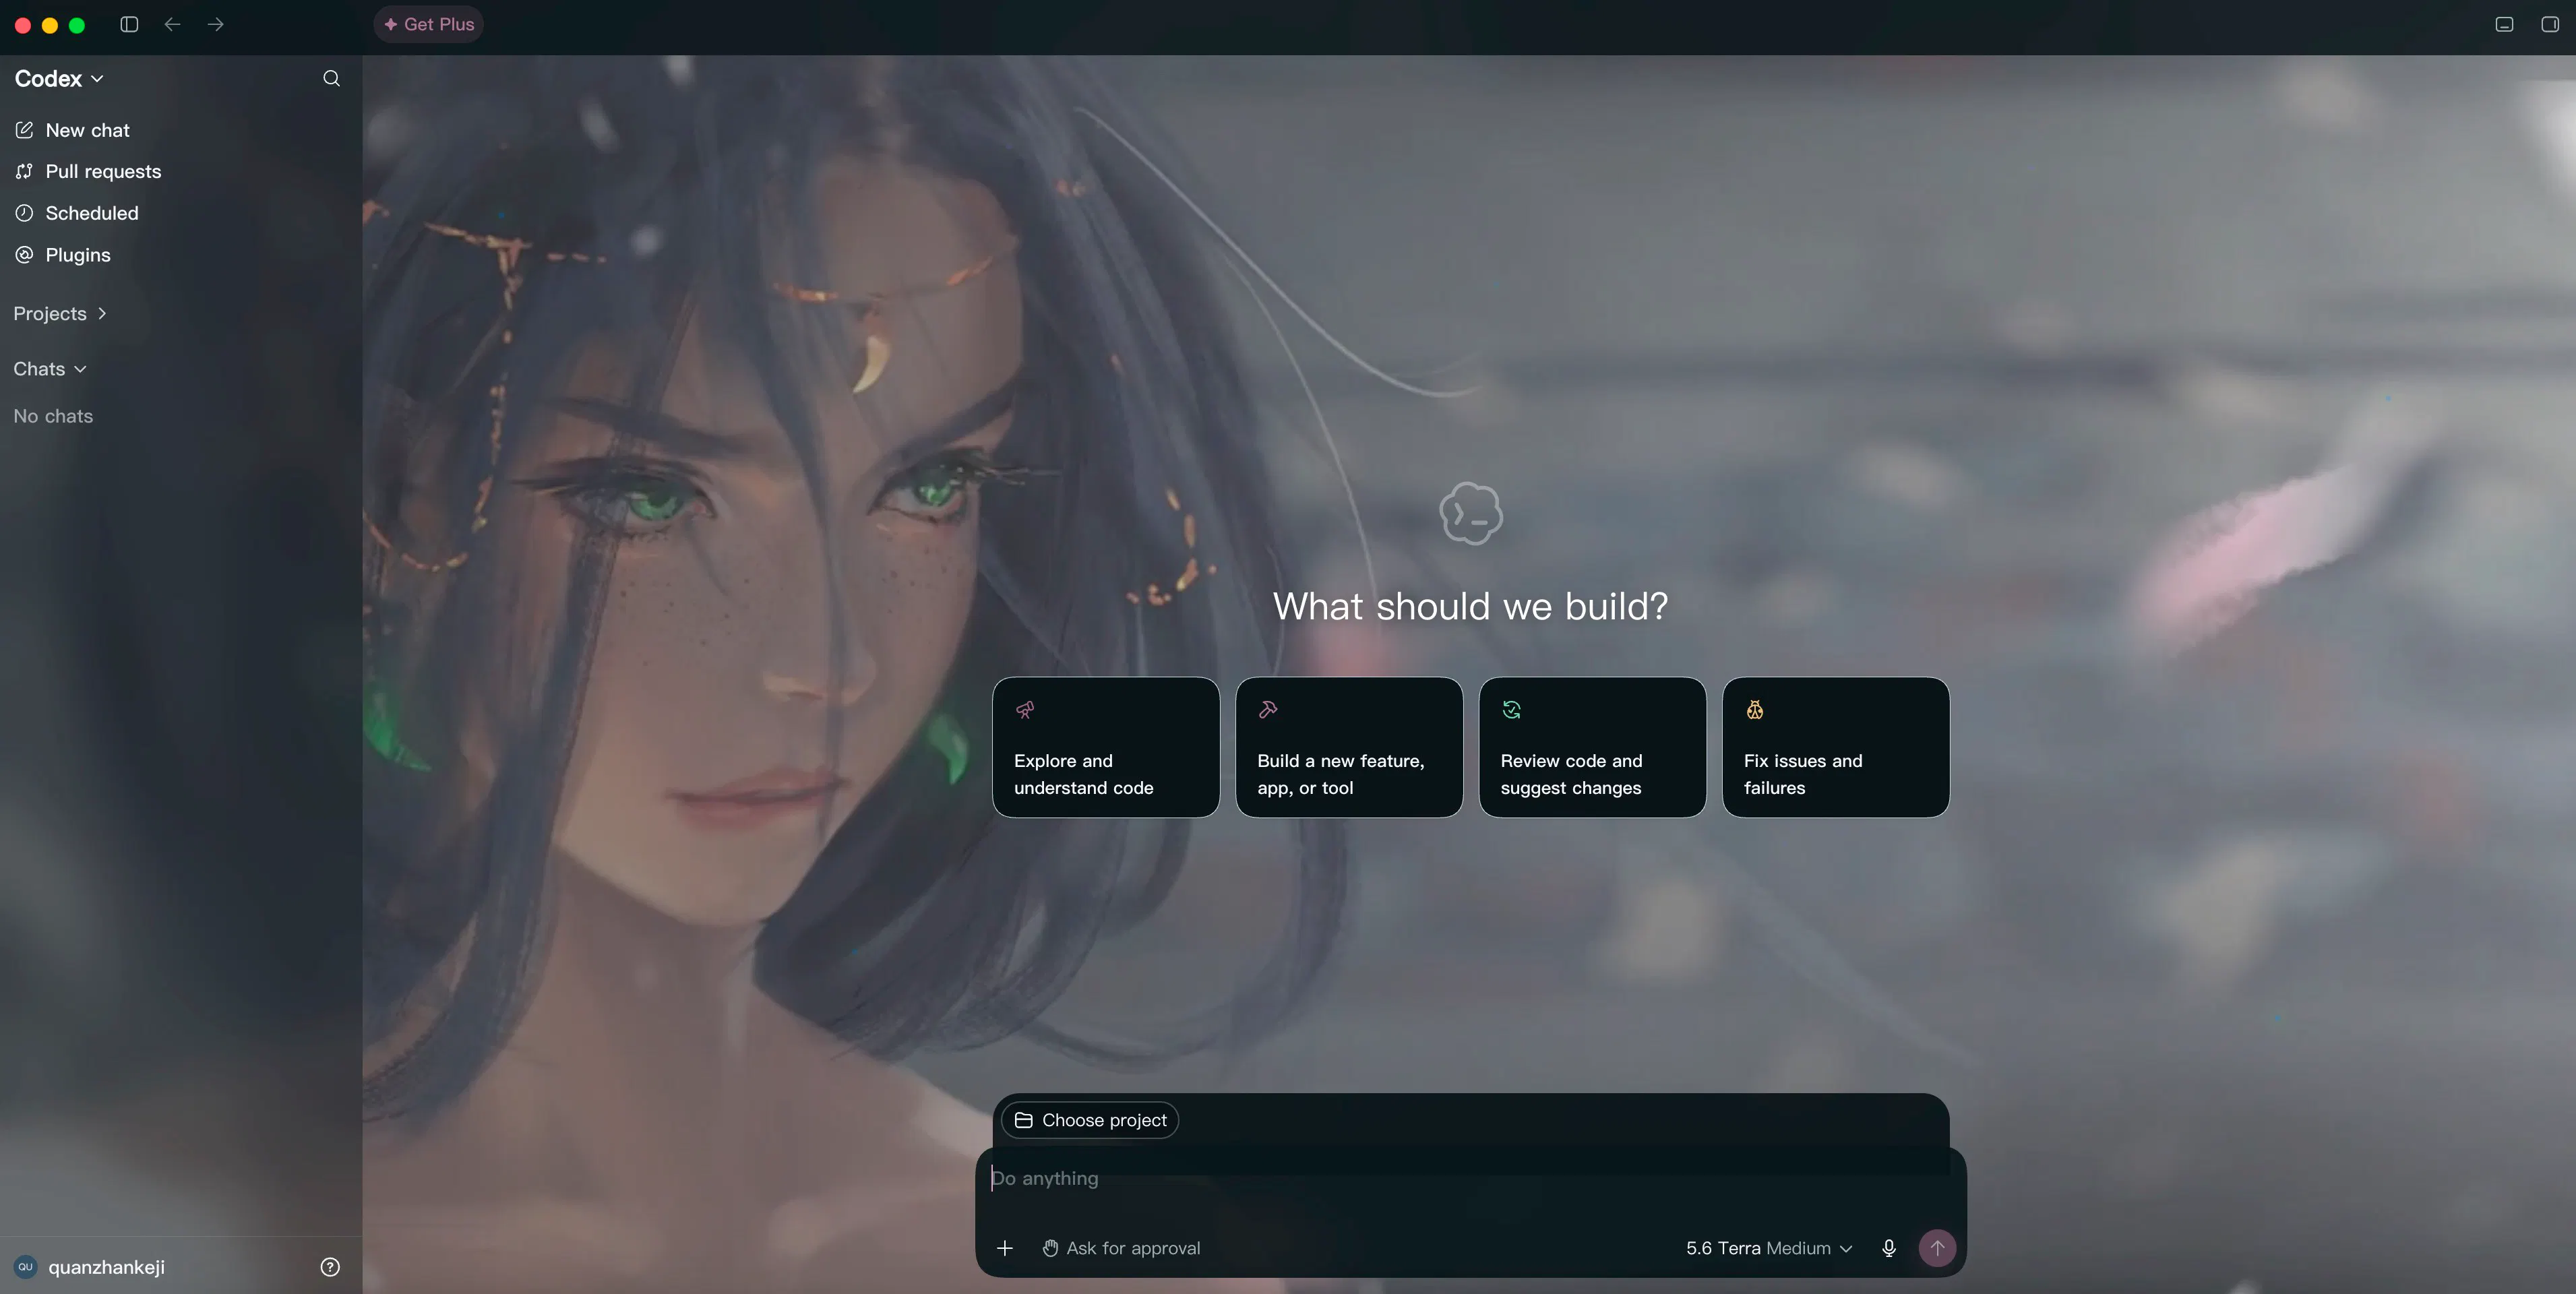This screenshot has width=2576, height=1294.
Task: Toggle the bottom panel icon at top right
Action: [2504, 24]
